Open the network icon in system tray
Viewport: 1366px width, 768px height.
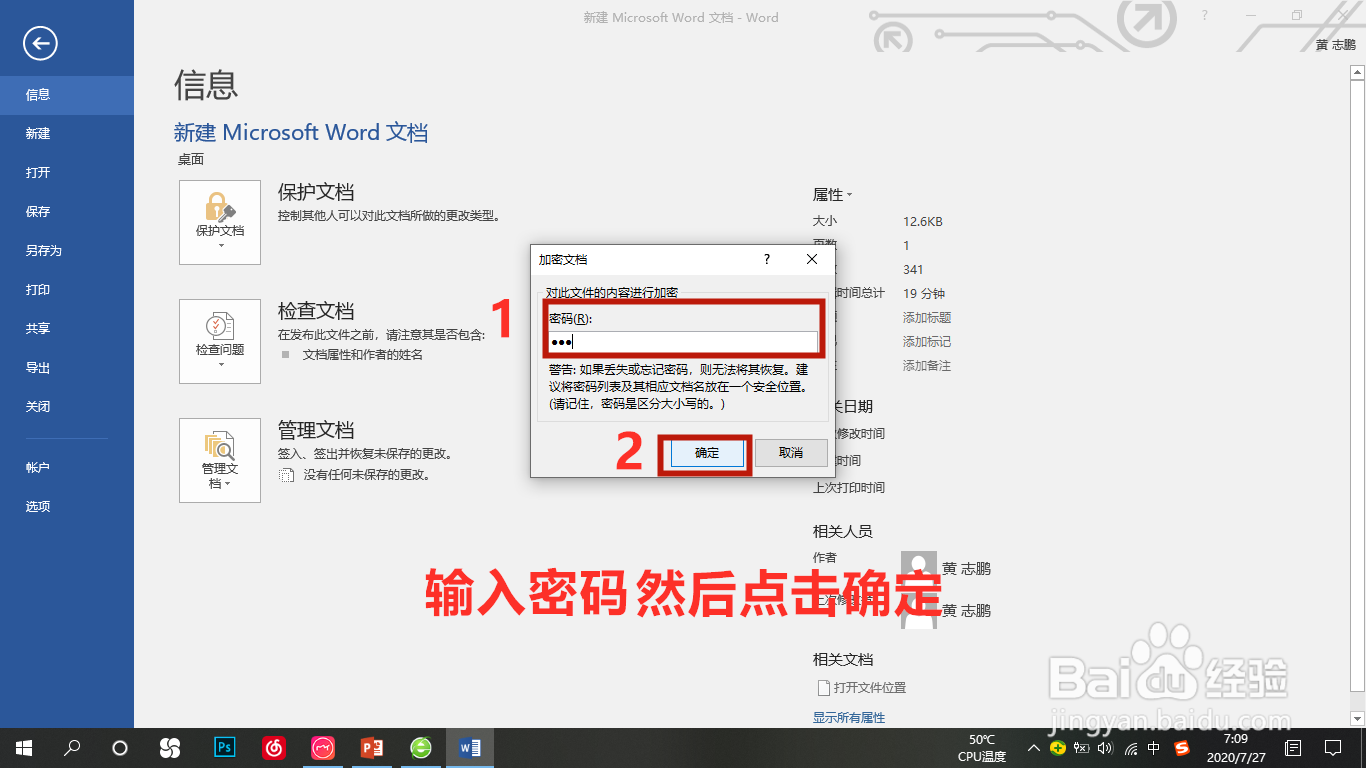pyautogui.click(x=1129, y=747)
